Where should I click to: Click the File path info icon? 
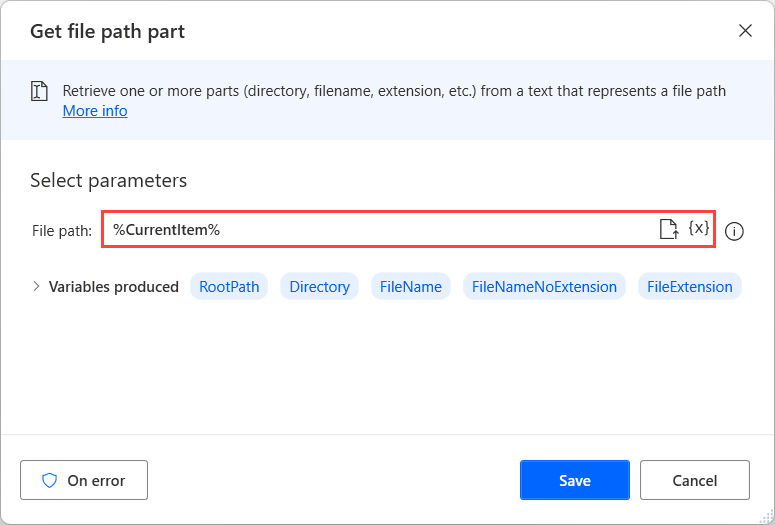click(x=734, y=231)
